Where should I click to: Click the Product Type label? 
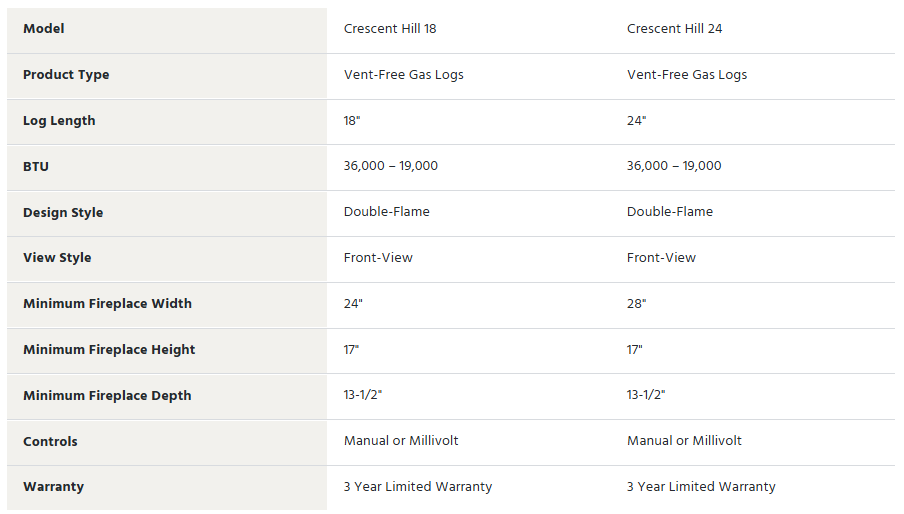(66, 75)
